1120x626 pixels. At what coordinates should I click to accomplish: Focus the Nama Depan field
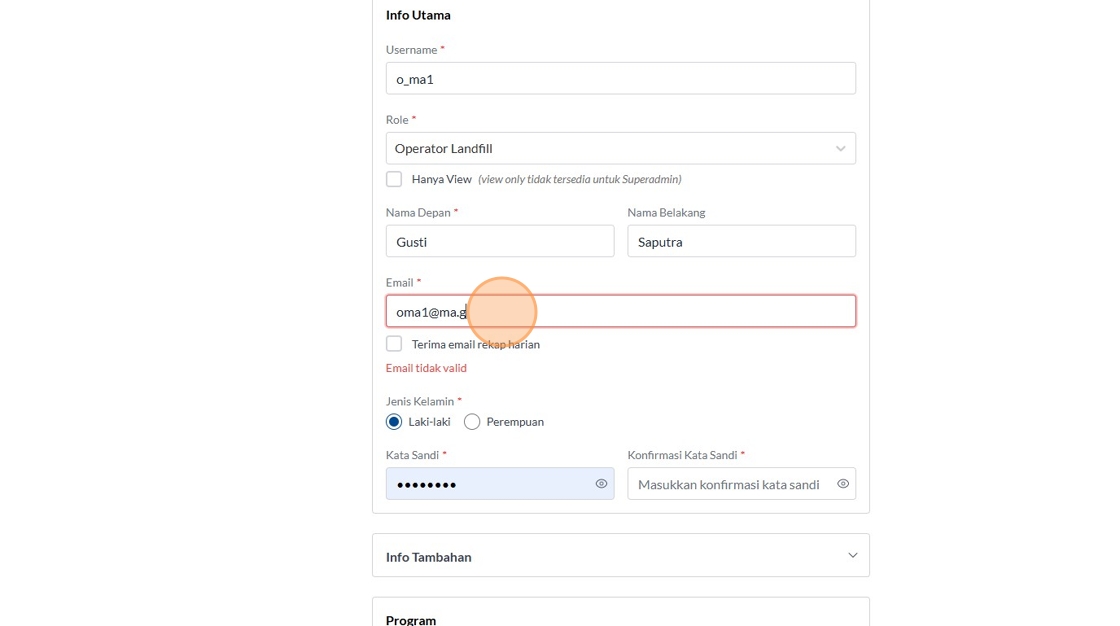tap(500, 241)
